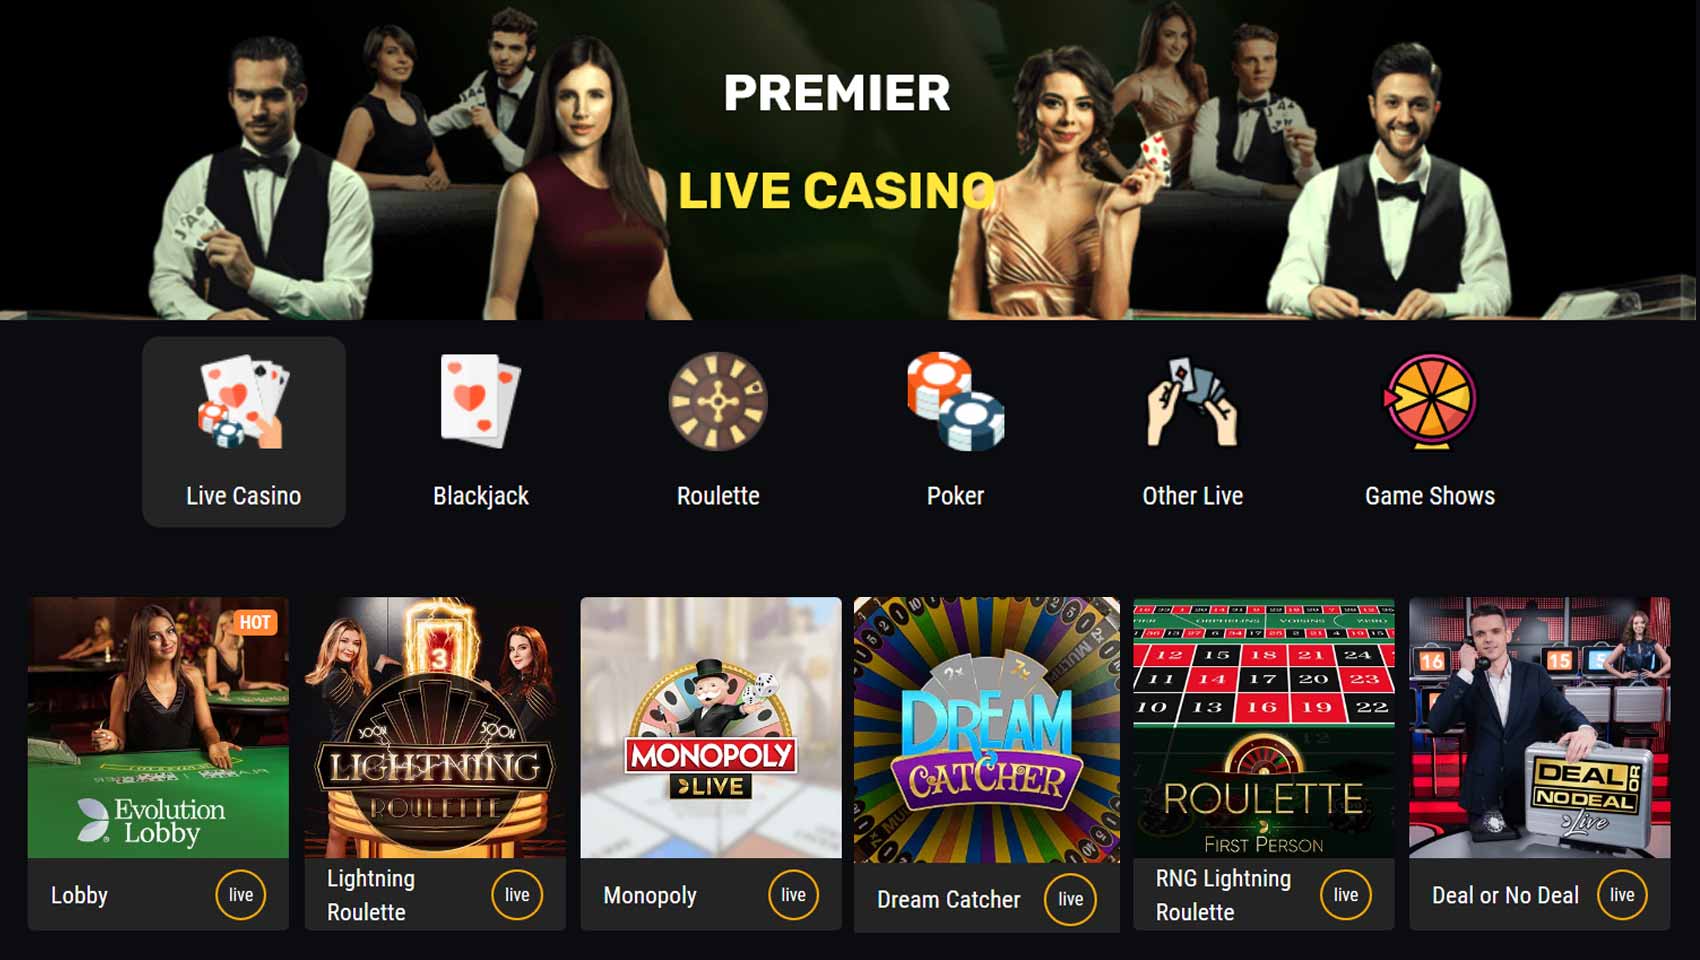Switch to the Game Shows tab label
The image size is (1700, 960).
pyautogui.click(x=1430, y=496)
